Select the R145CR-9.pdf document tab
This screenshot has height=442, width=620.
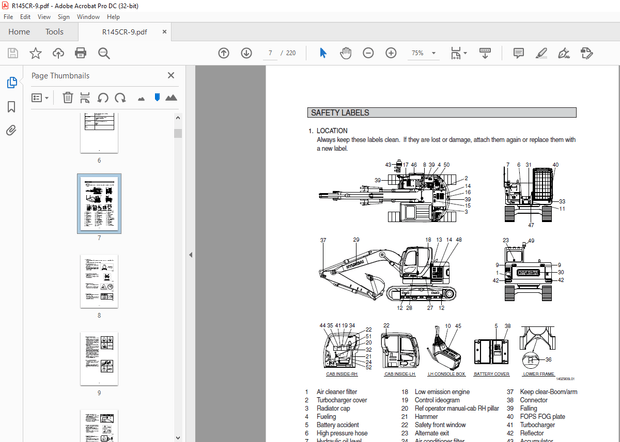pos(125,32)
